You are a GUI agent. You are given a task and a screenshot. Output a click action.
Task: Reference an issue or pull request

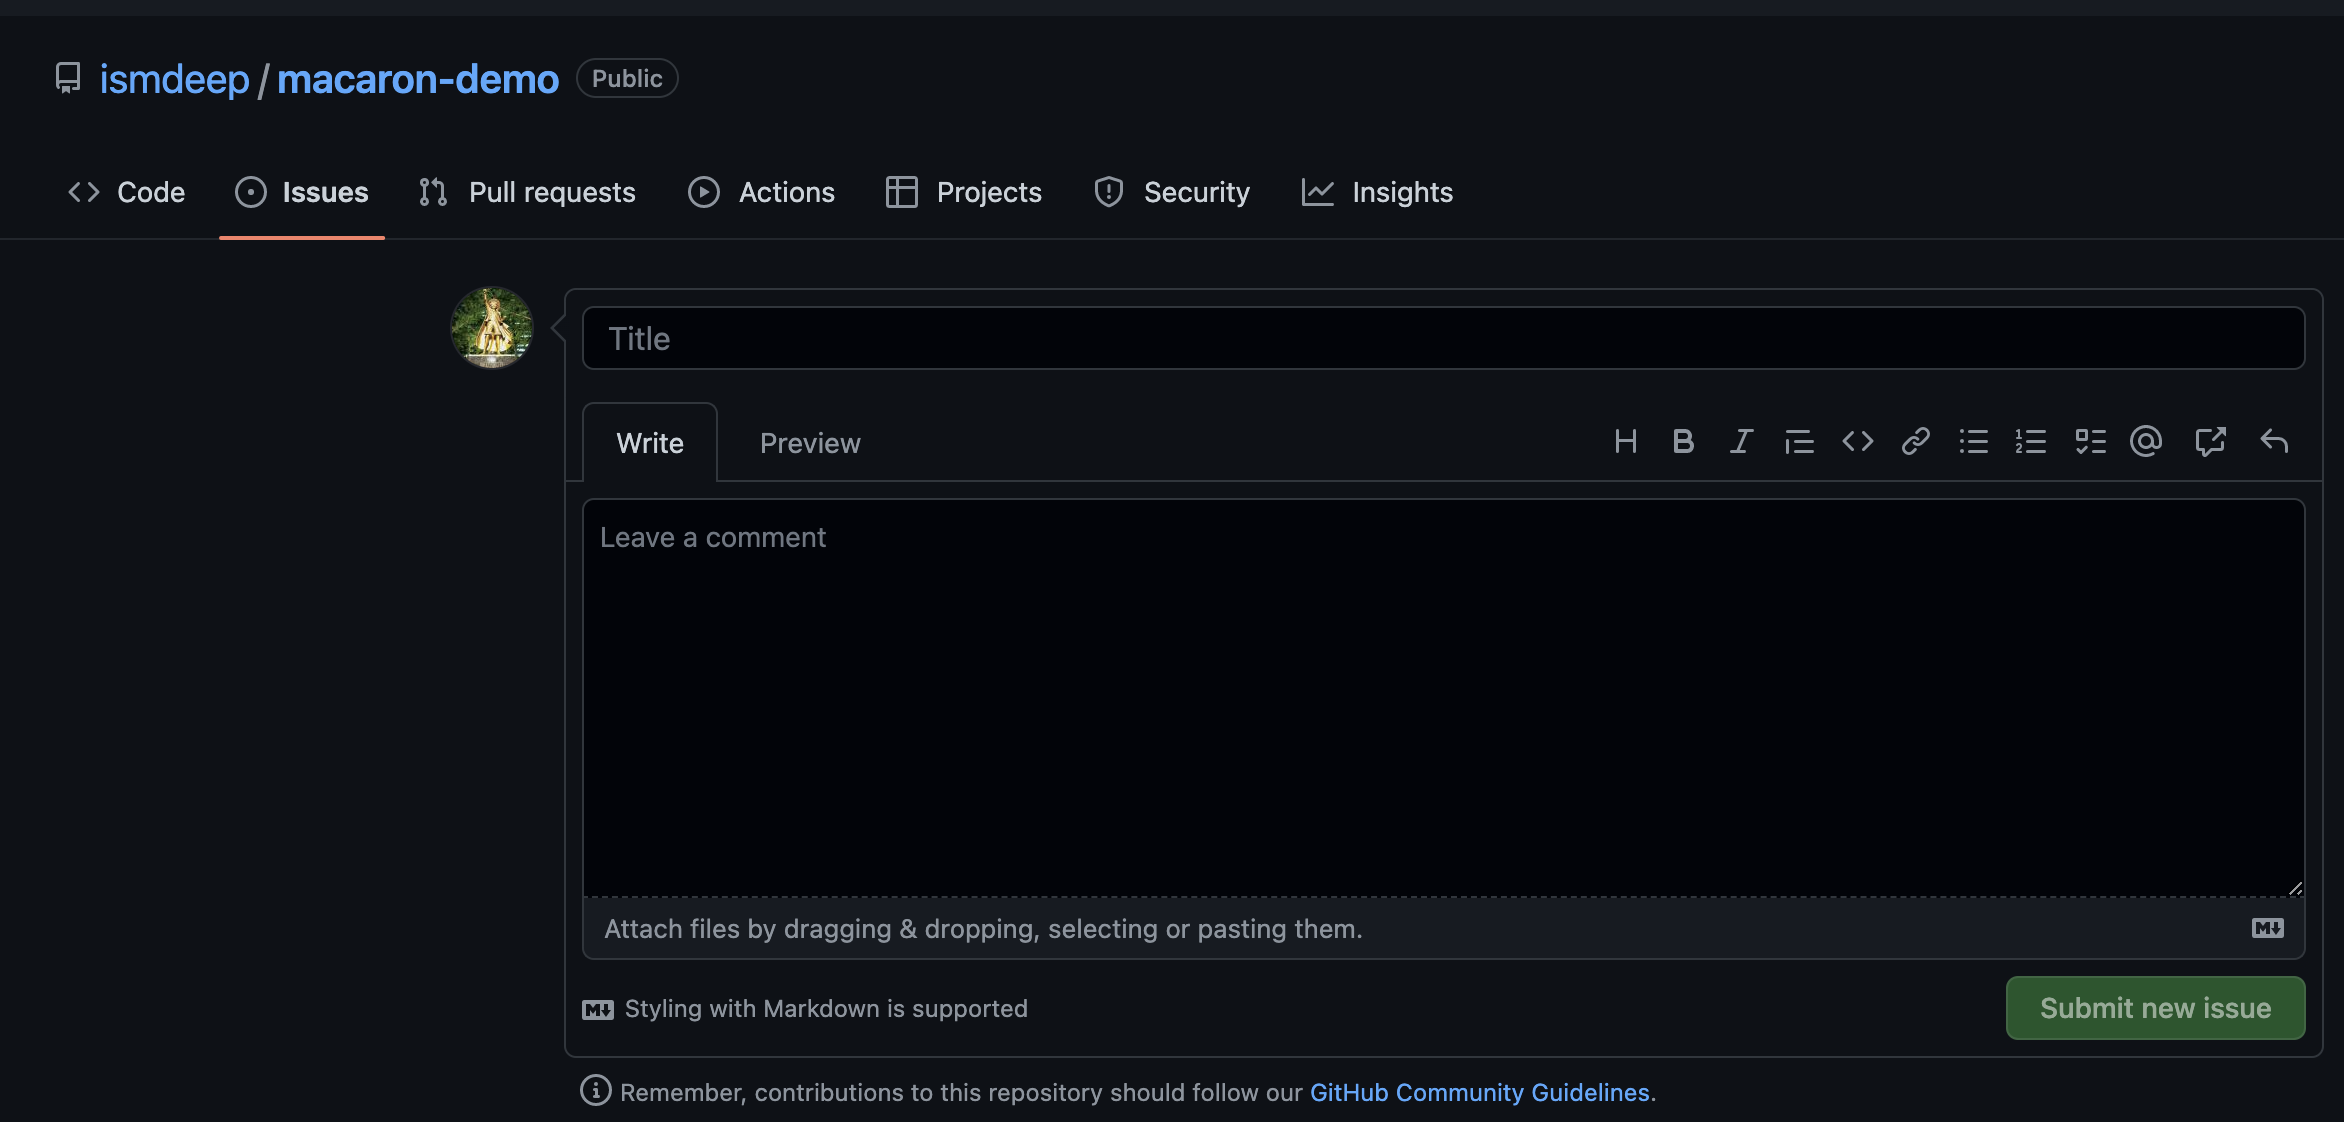pyautogui.click(x=2211, y=441)
